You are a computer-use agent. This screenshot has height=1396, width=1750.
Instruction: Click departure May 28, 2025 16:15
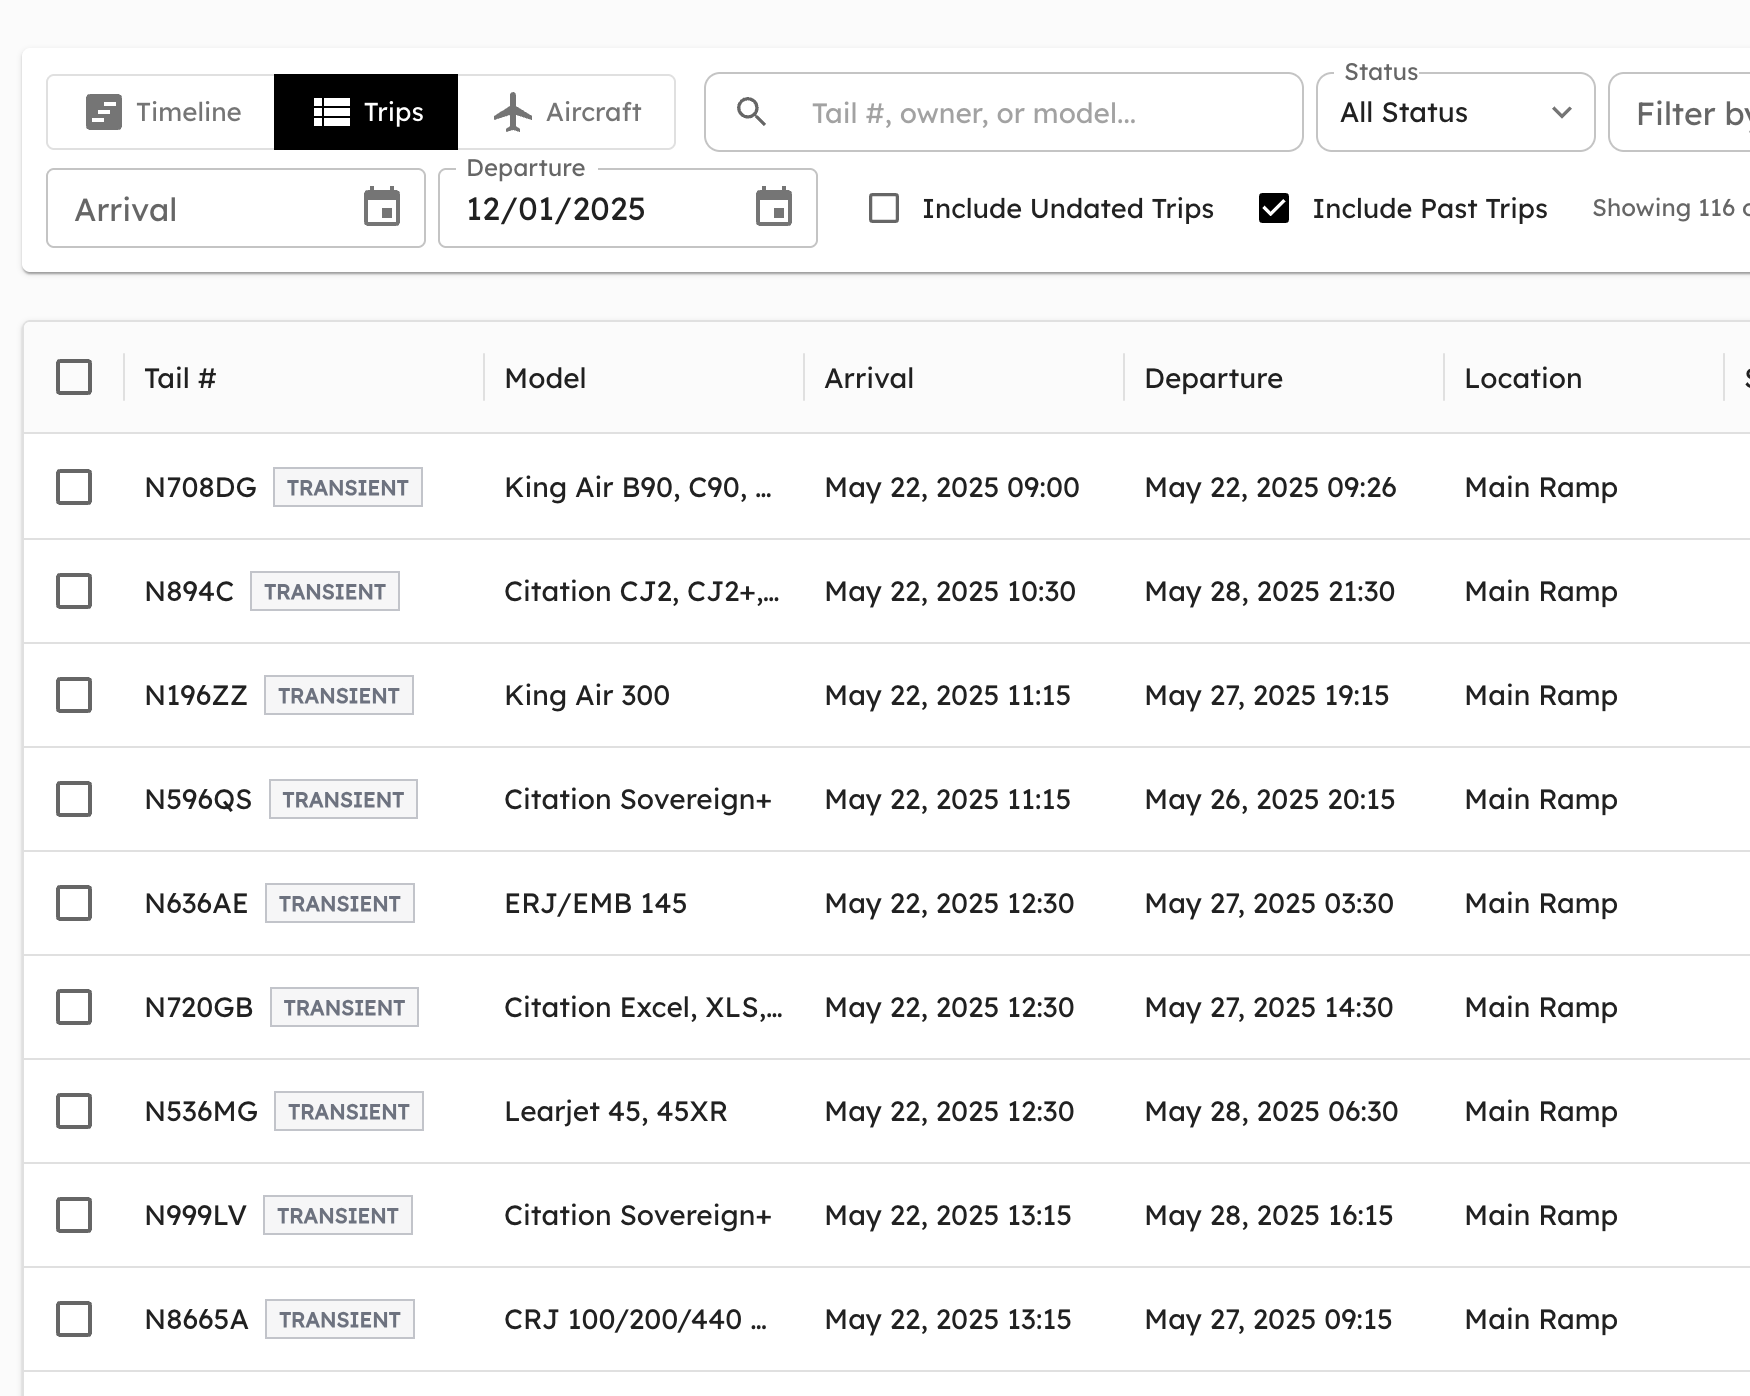tap(1269, 1215)
